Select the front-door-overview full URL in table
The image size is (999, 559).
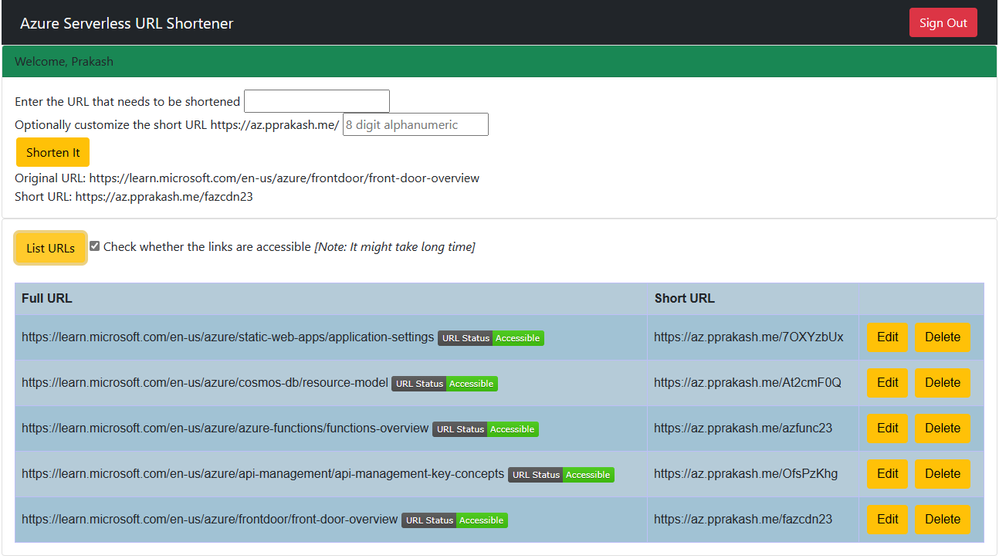click(x=210, y=519)
